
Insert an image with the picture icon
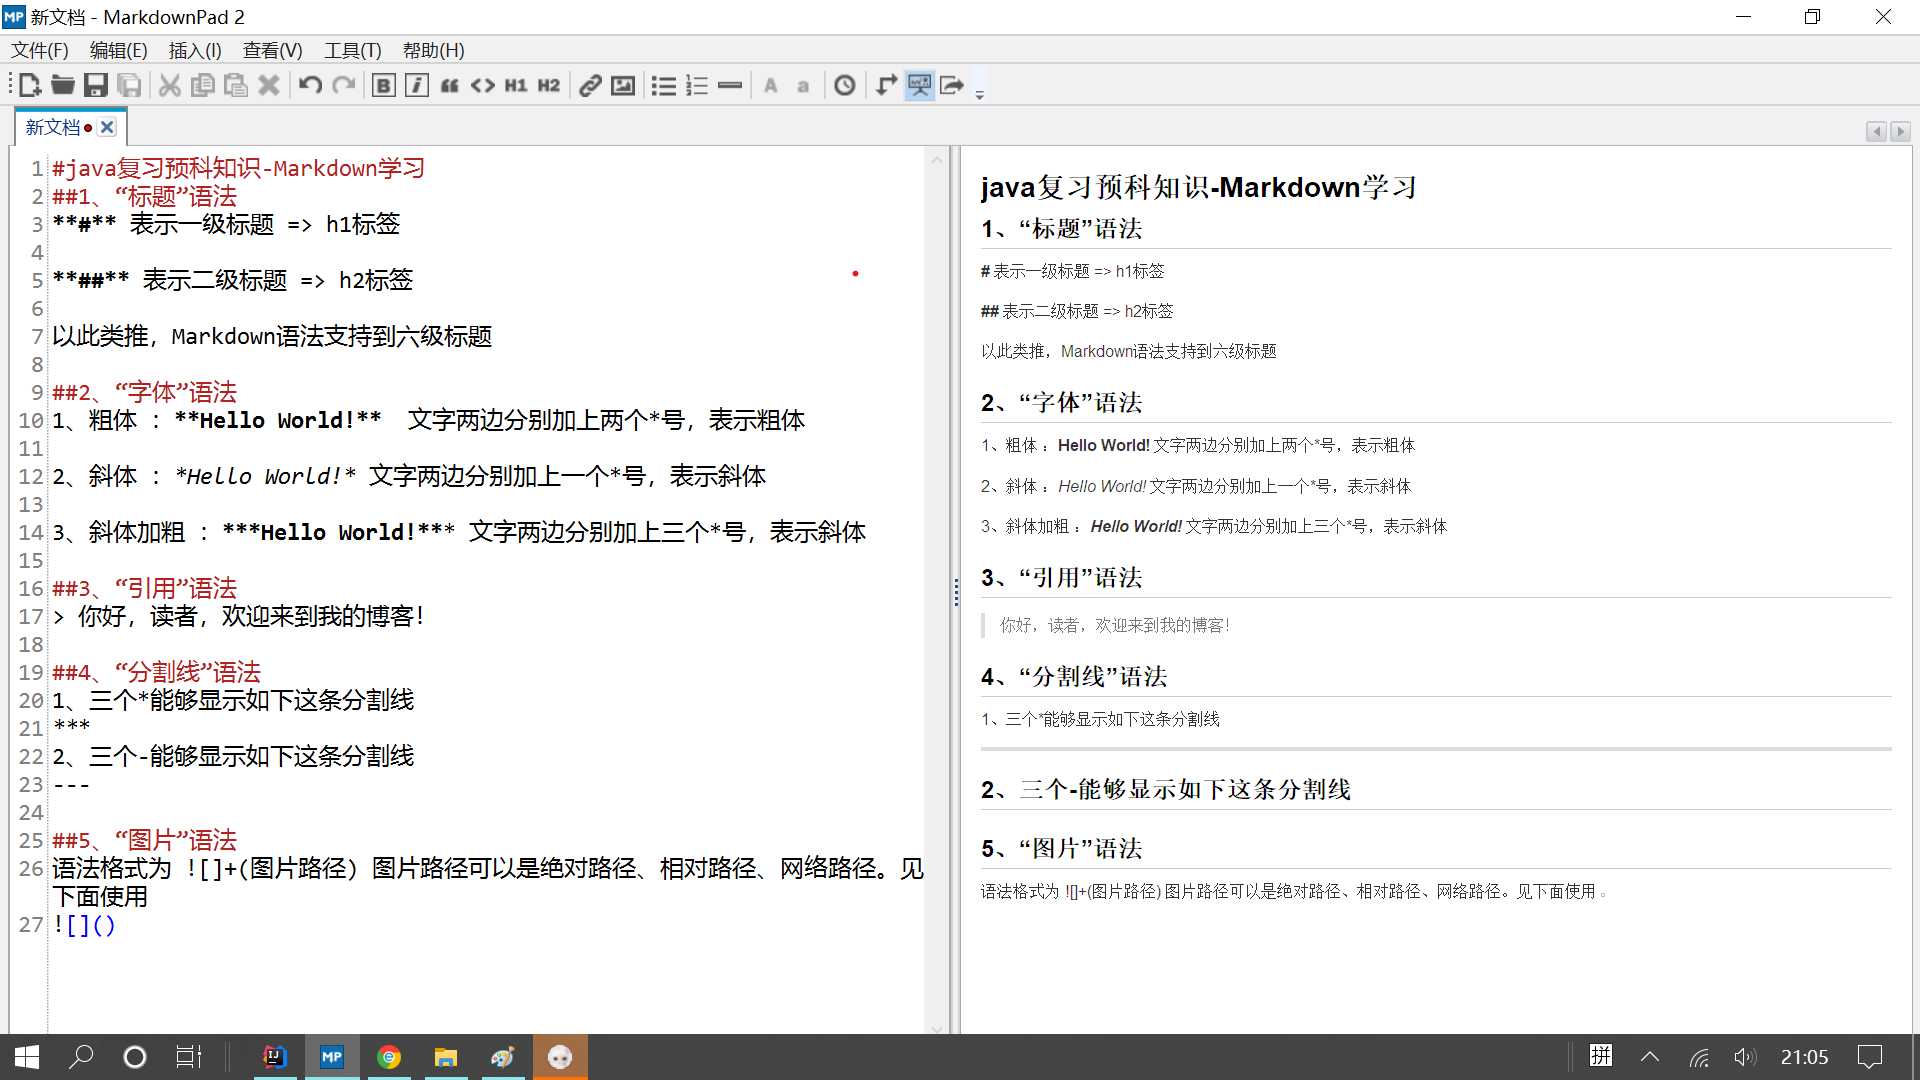(x=623, y=86)
